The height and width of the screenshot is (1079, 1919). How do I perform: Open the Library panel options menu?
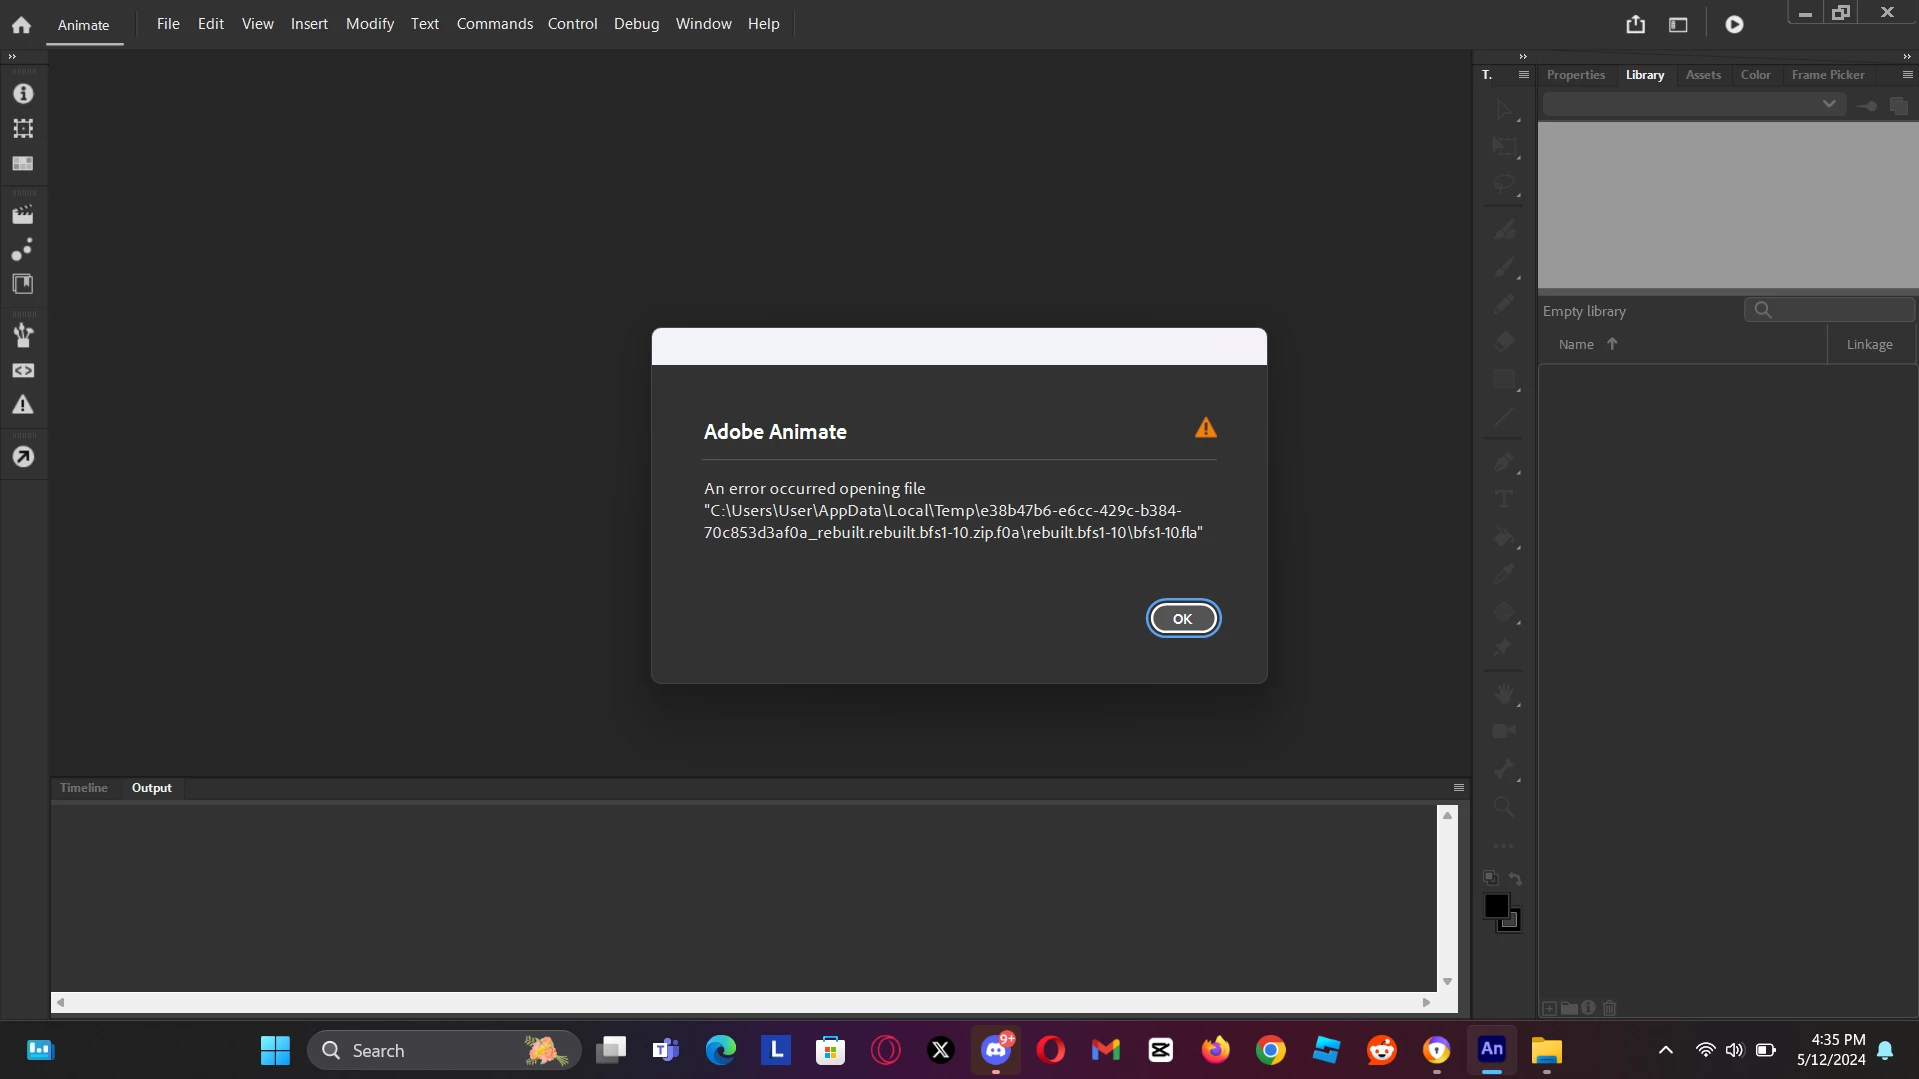[1907, 75]
